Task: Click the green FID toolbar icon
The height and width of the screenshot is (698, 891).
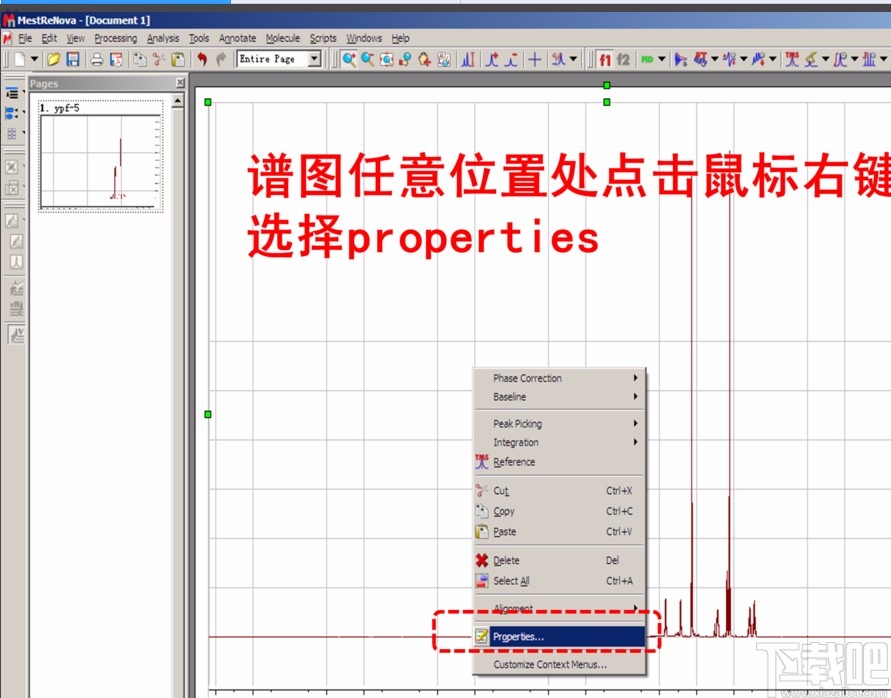Action: [x=647, y=59]
